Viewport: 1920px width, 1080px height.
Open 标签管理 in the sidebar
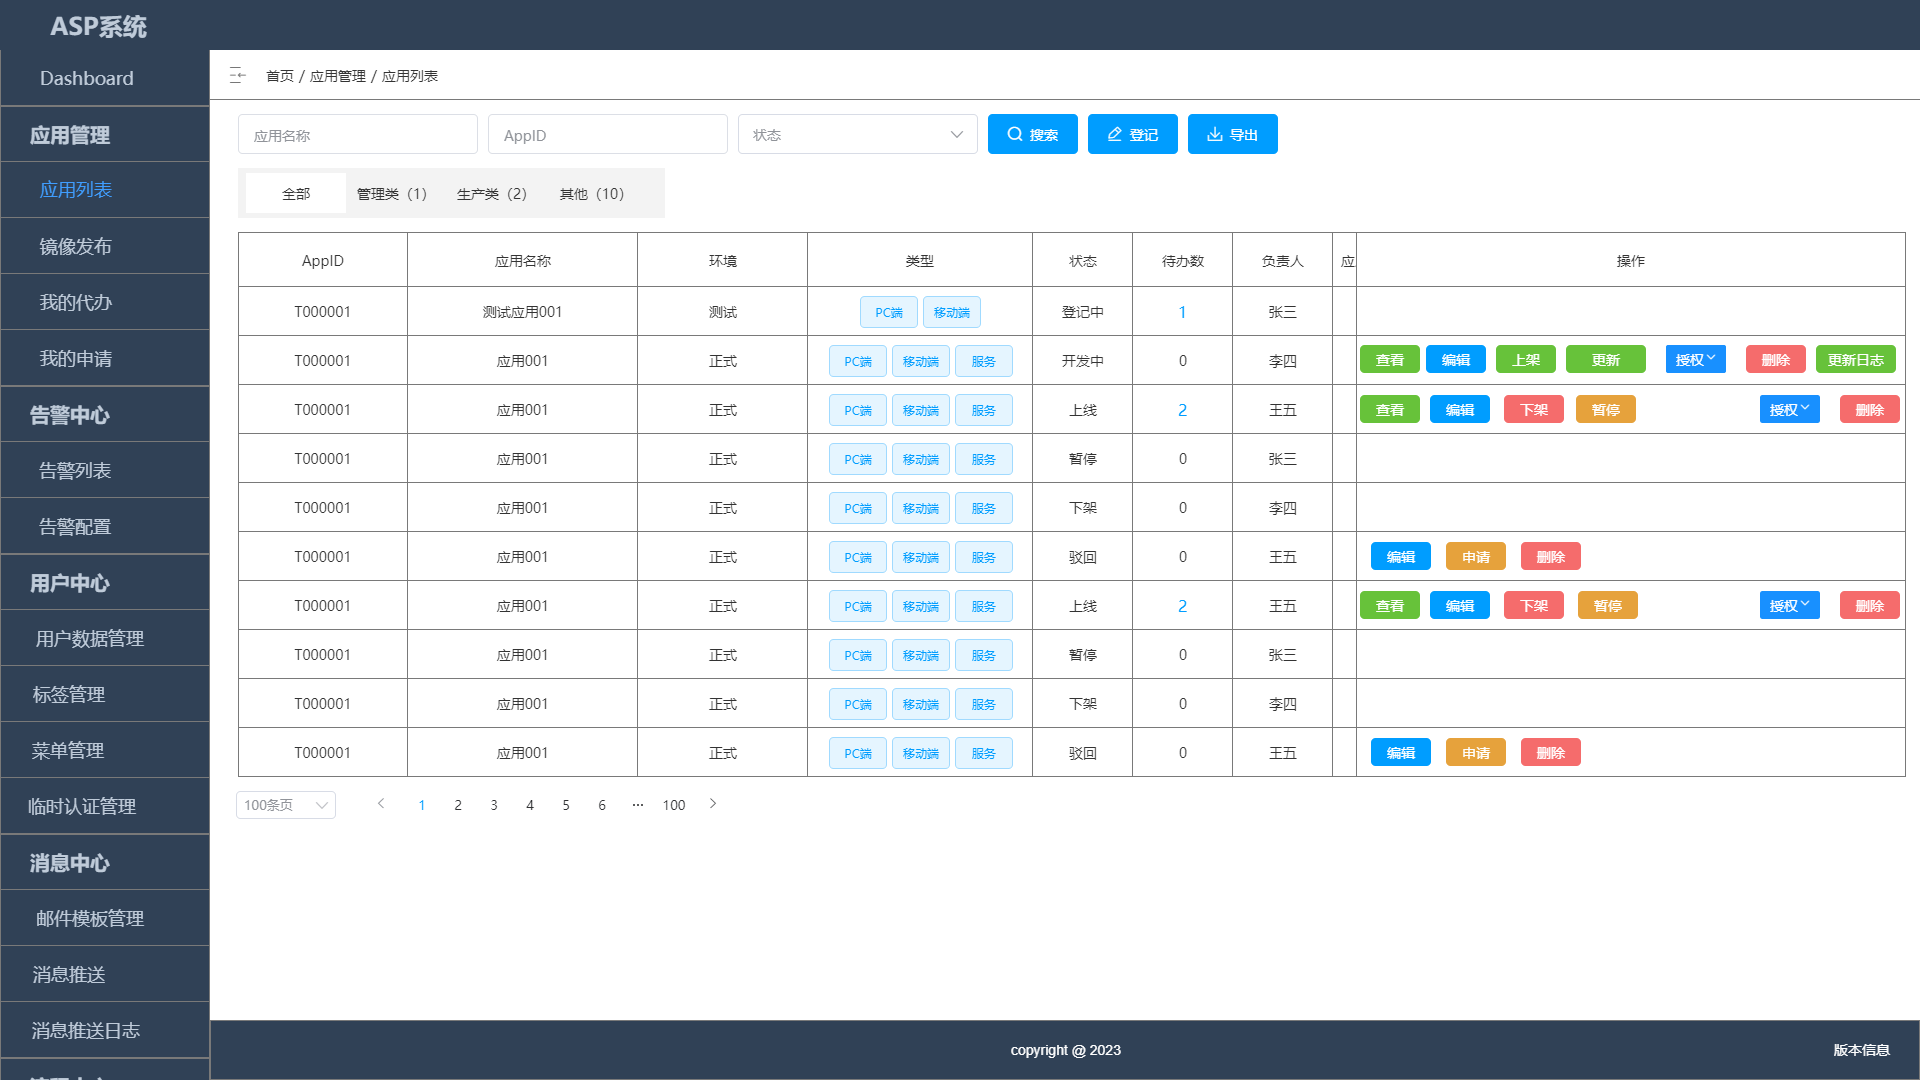105,694
